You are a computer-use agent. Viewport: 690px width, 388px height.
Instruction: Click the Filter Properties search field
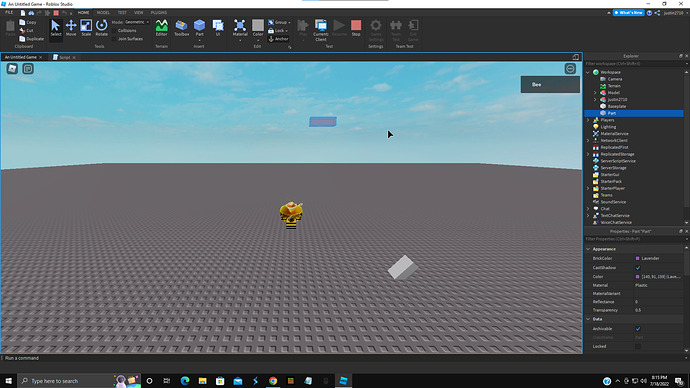click(x=634, y=239)
